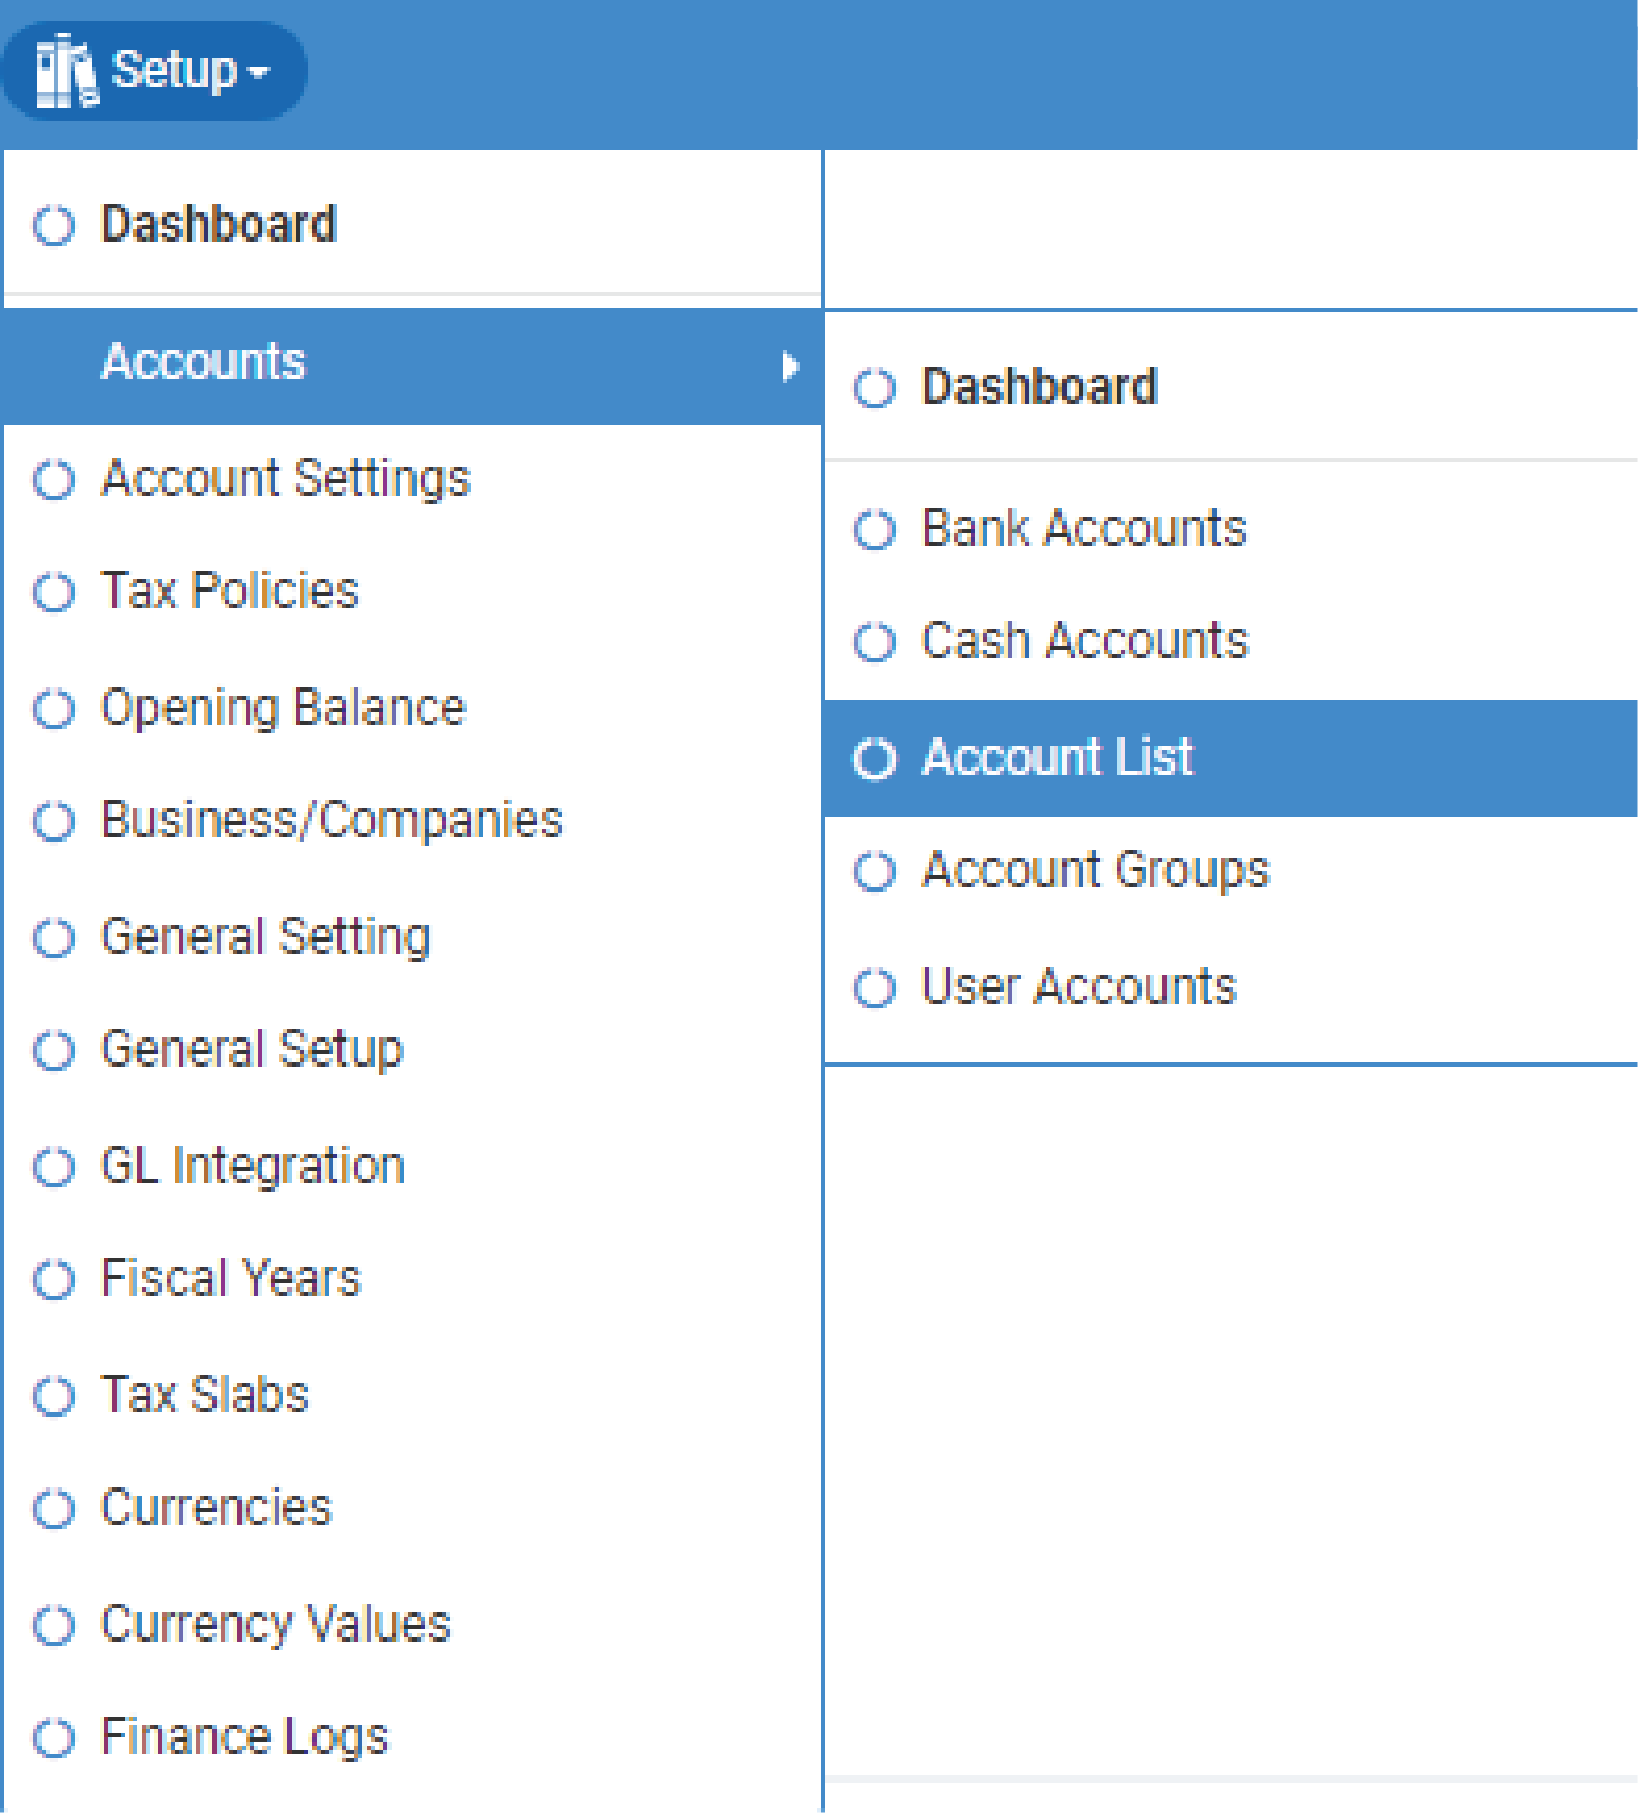Open Account Groups in the submenu
1638x1813 pixels.
1095,870
